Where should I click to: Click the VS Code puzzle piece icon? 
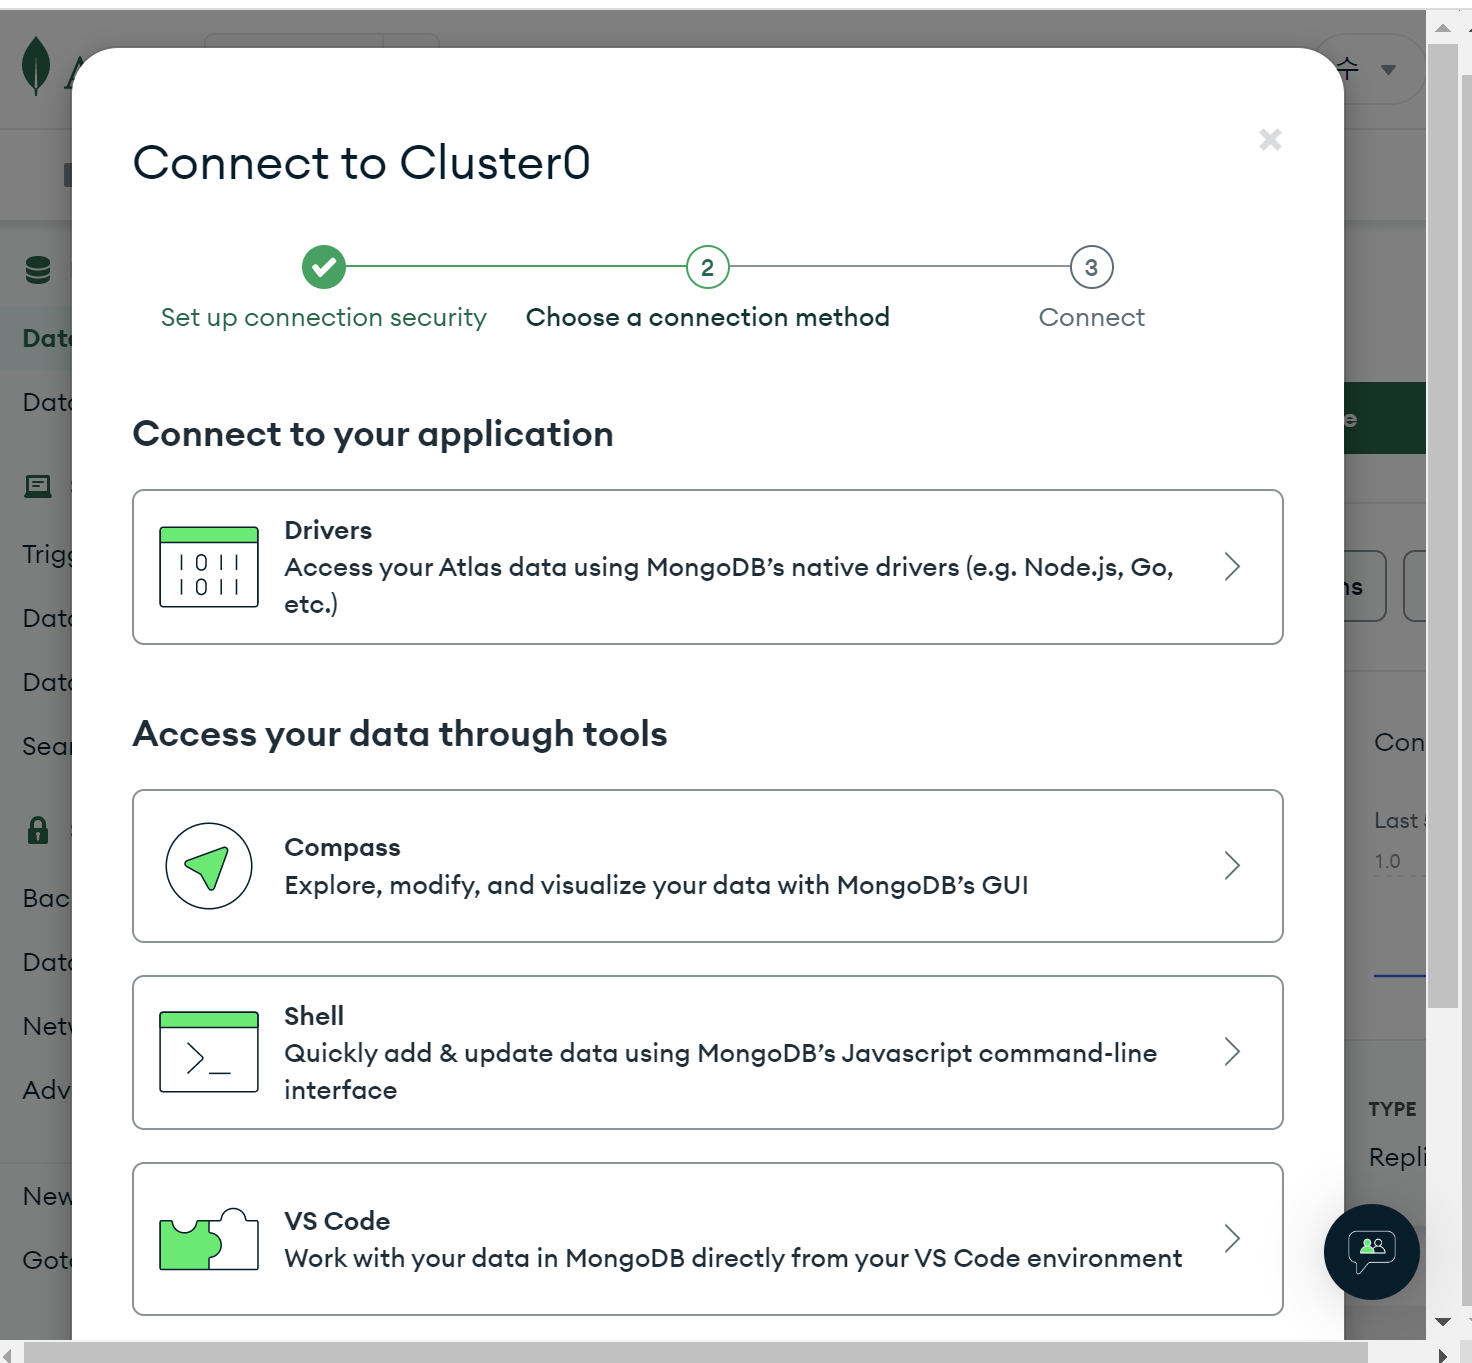pos(209,1239)
